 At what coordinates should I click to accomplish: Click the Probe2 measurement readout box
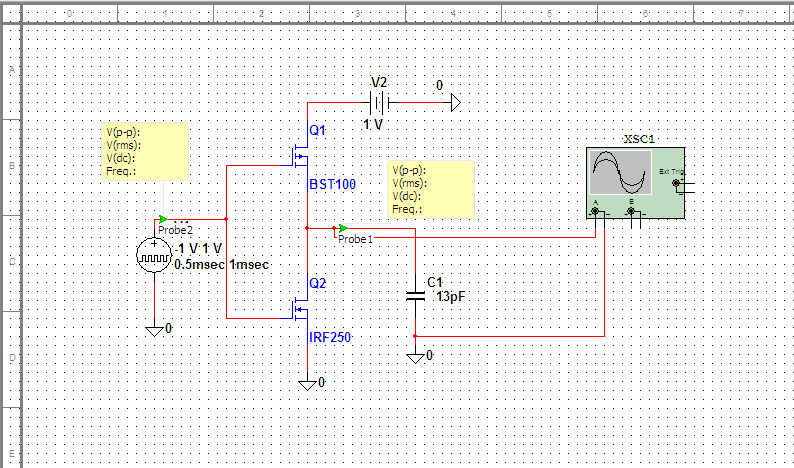pyautogui.click(x=145, y=151)
